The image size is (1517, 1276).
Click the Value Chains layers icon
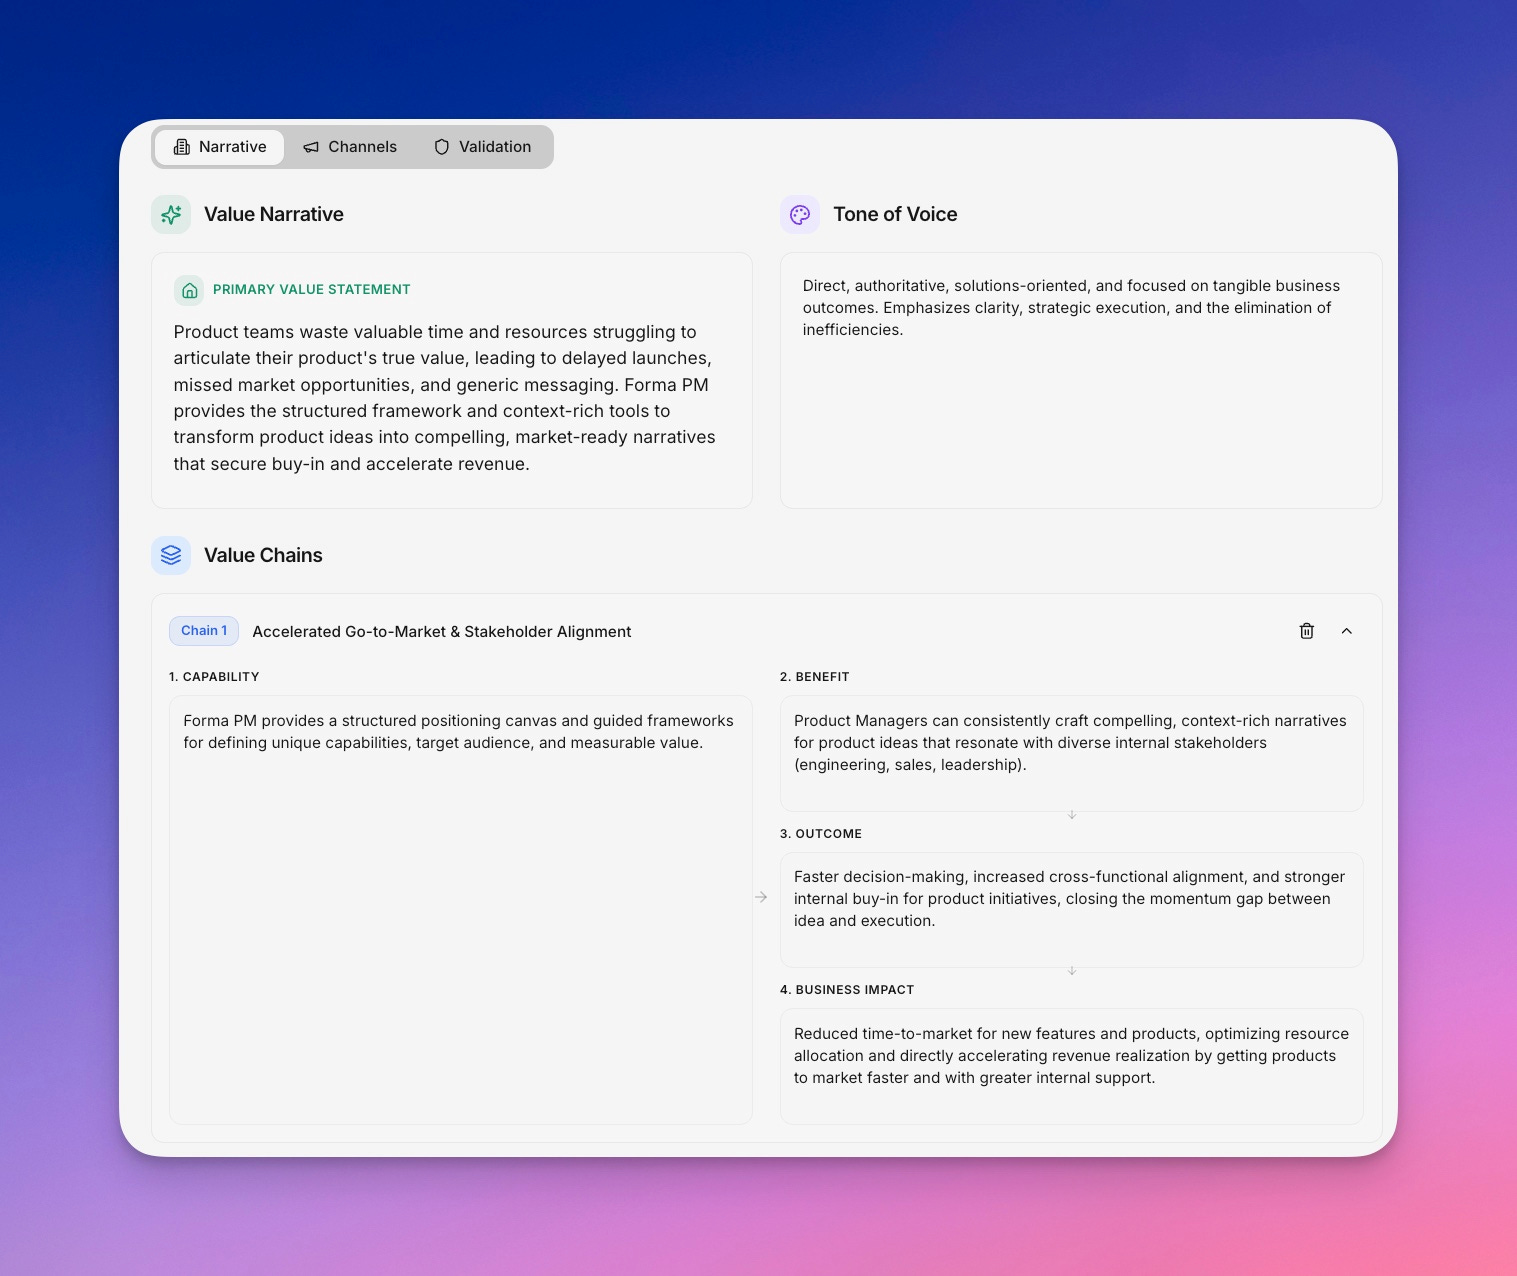pyautogui.click(x=171, y=555)
